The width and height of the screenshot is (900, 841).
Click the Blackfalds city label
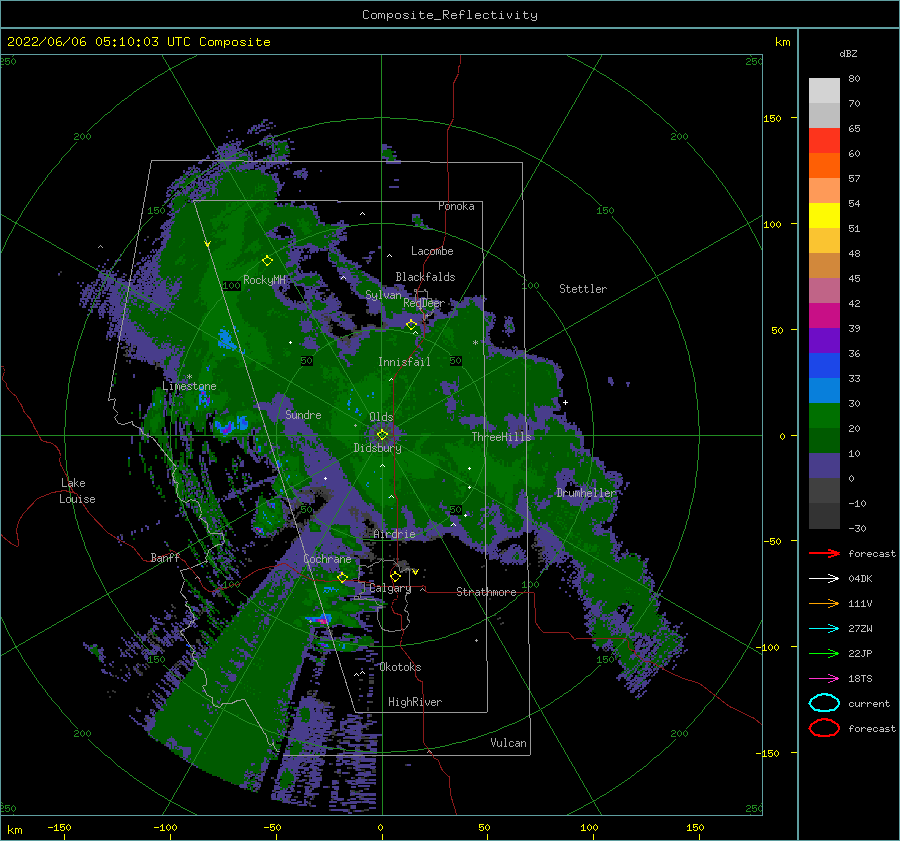pyautogui.click(x=425, y=277)
